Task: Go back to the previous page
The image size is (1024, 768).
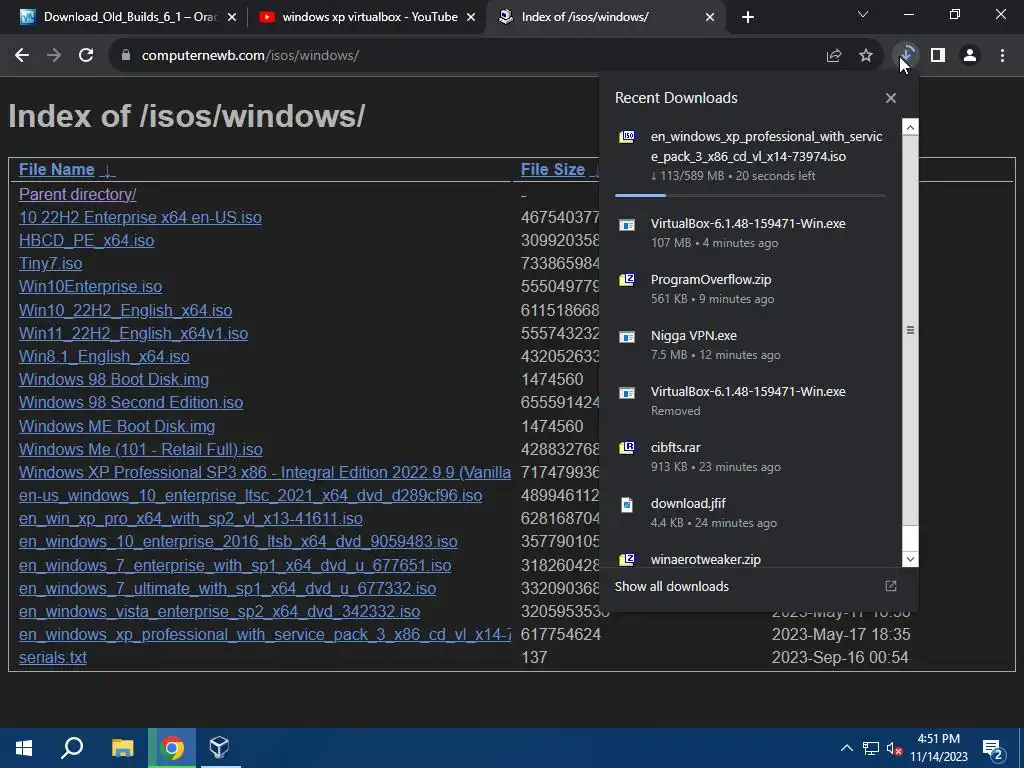Action: click(22, 56)
